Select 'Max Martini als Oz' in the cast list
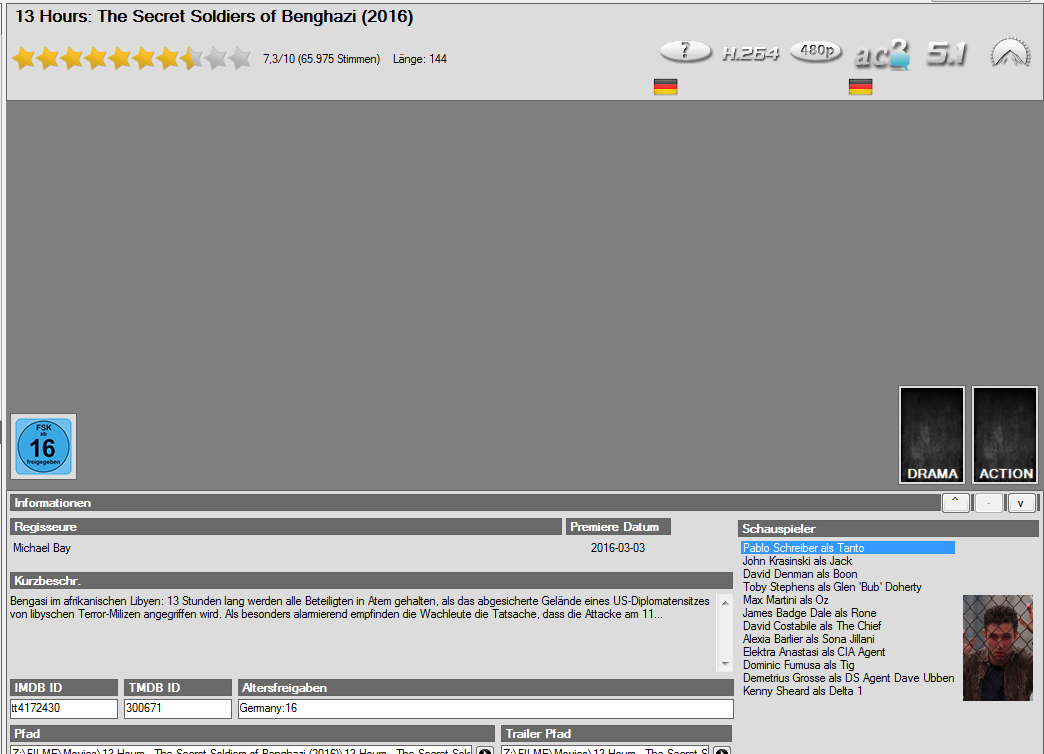 786,599
